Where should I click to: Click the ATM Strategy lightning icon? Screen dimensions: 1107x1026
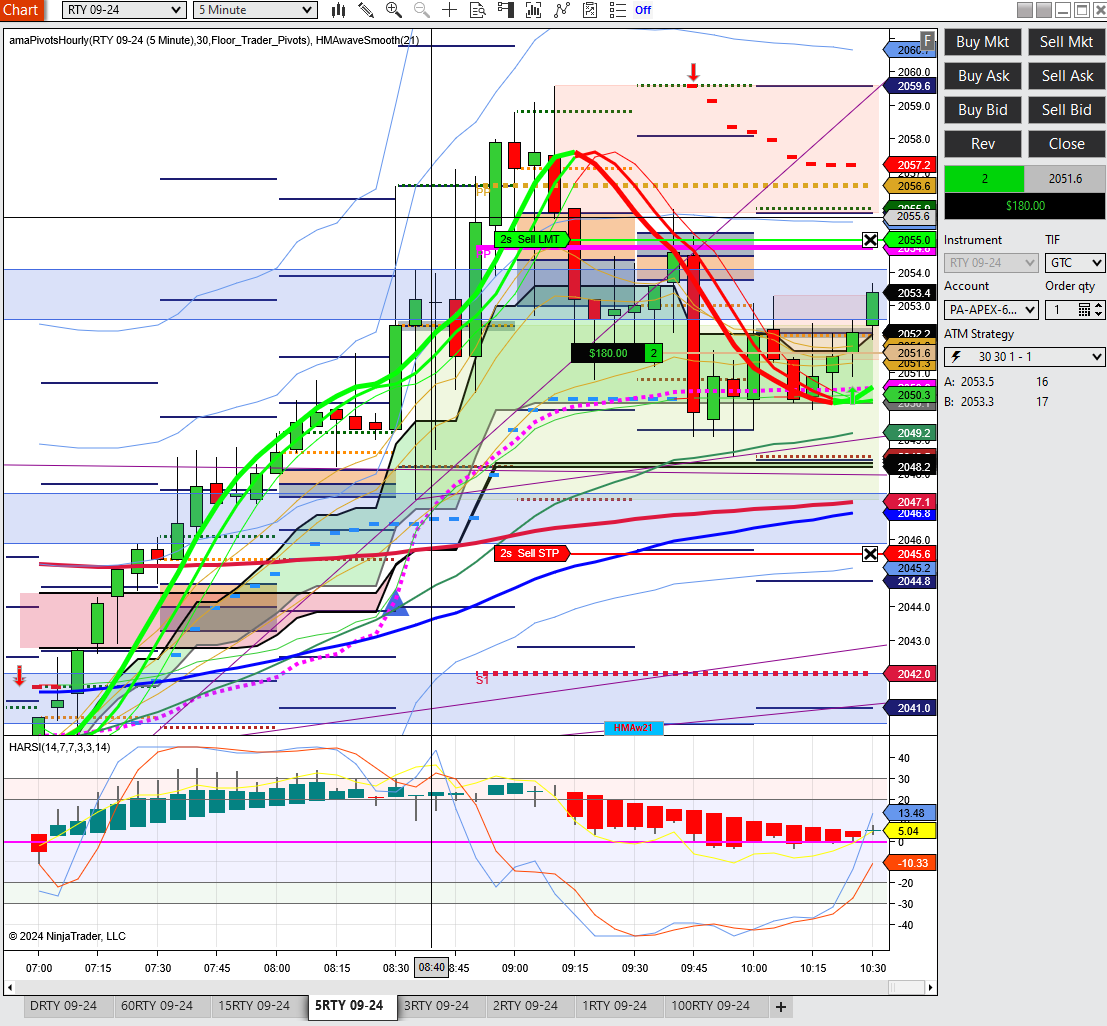click(956, 357)
